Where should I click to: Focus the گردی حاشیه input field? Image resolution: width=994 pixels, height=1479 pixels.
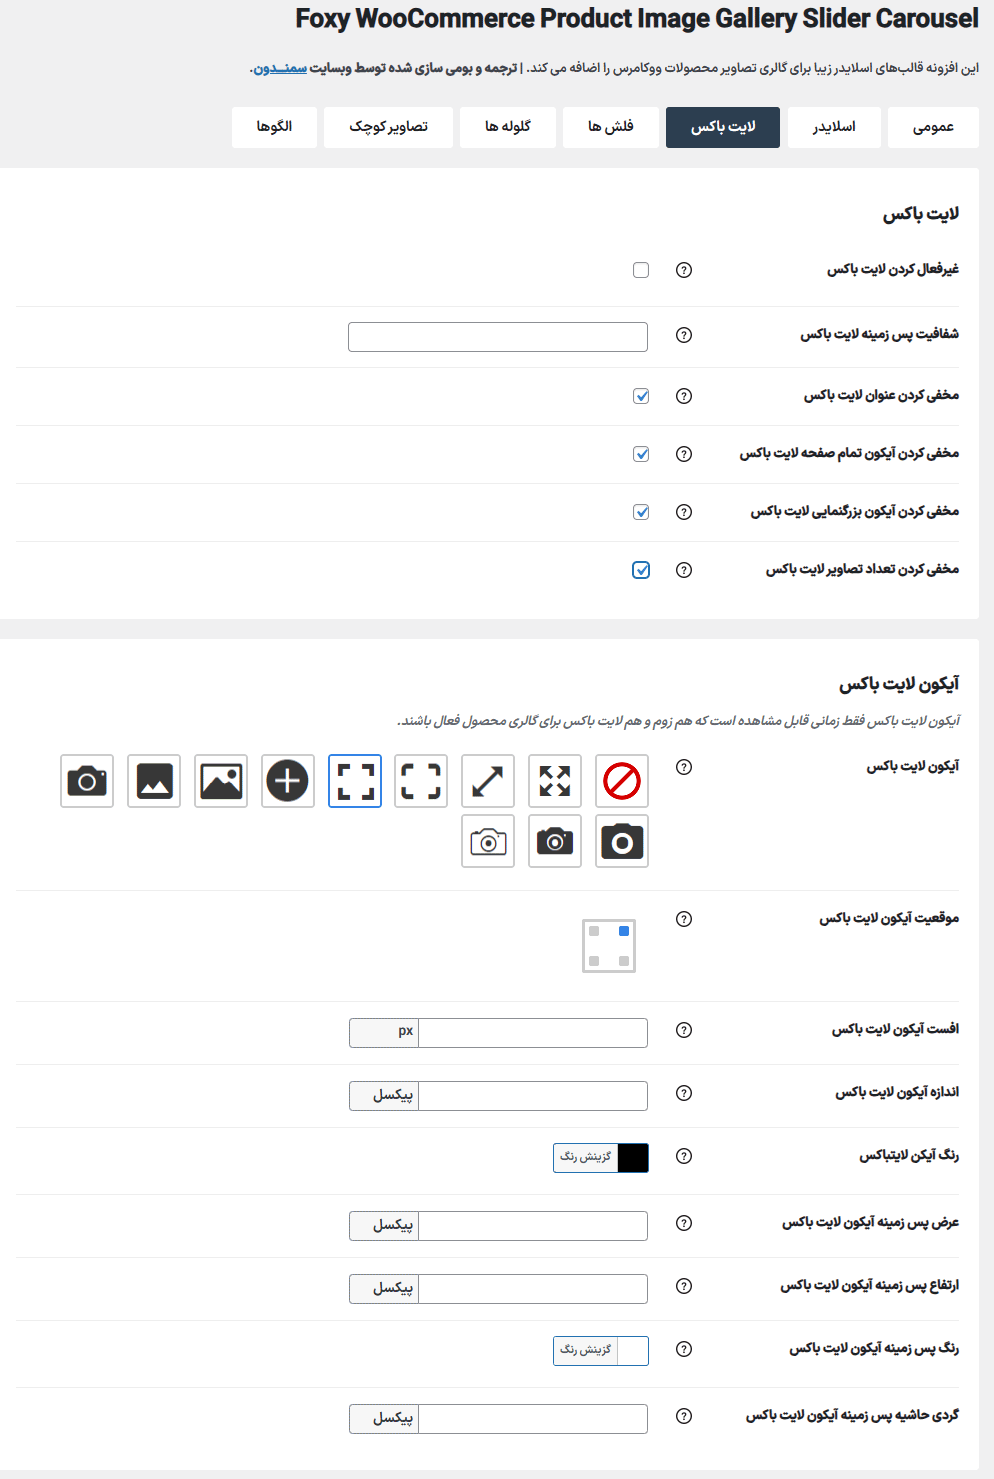pos(533,1418)
